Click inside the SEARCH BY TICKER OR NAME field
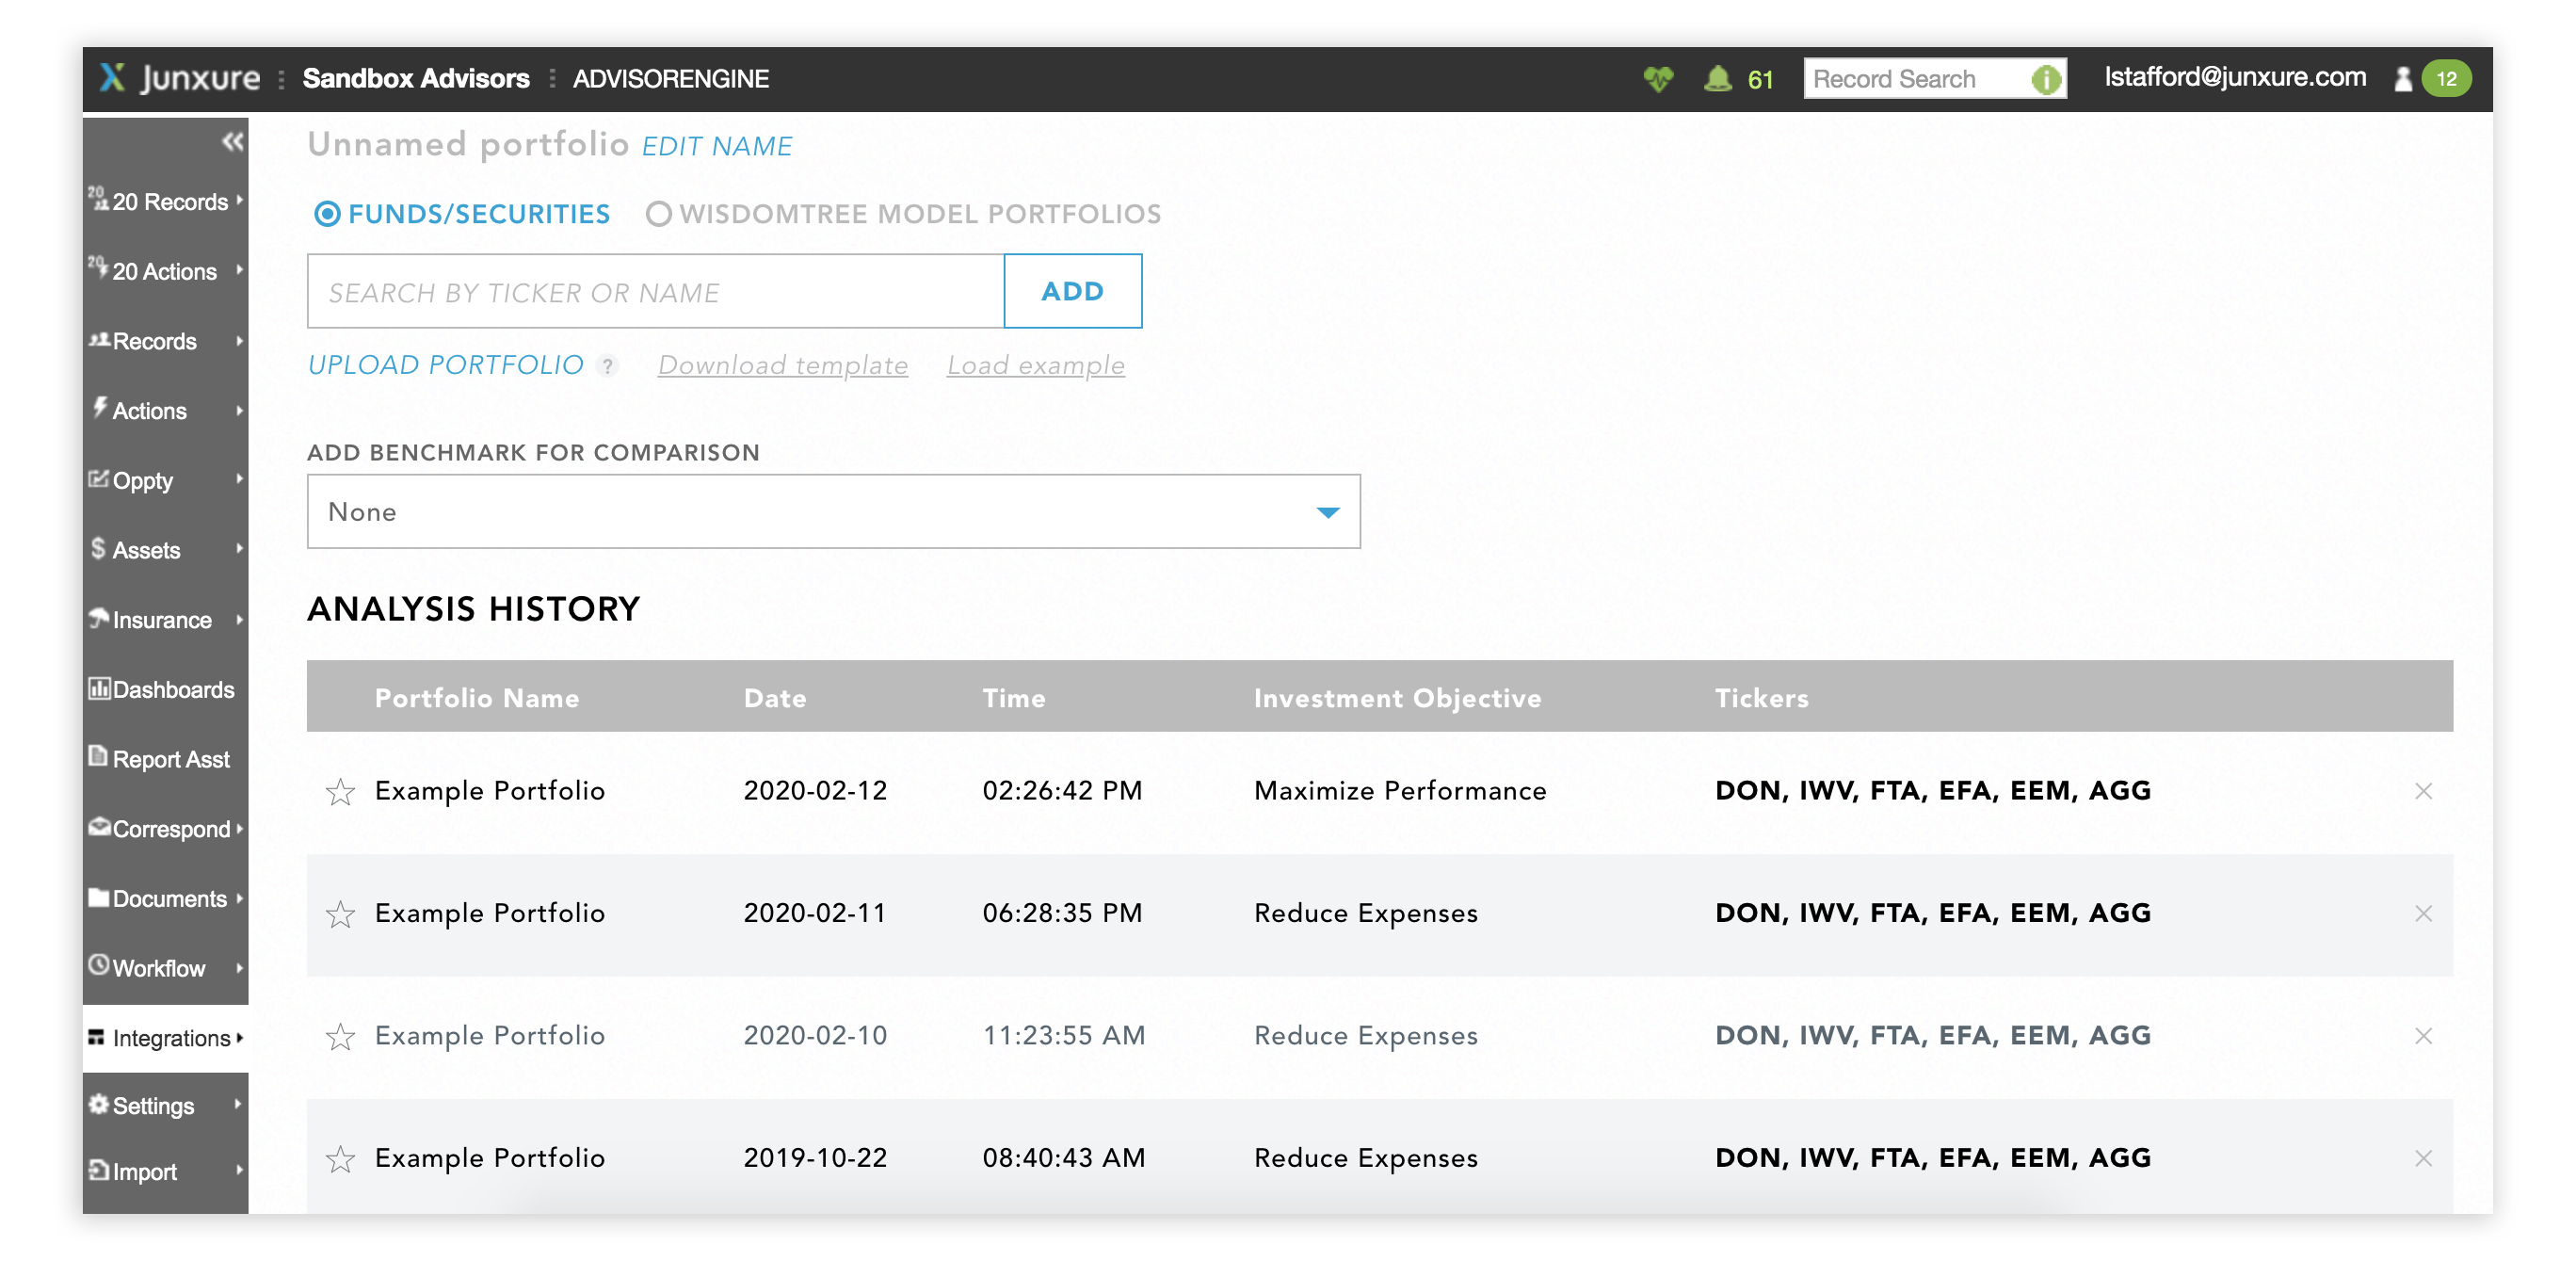Image resolution: width=2576 pixels, height=1261 pixels. [650, 292]
